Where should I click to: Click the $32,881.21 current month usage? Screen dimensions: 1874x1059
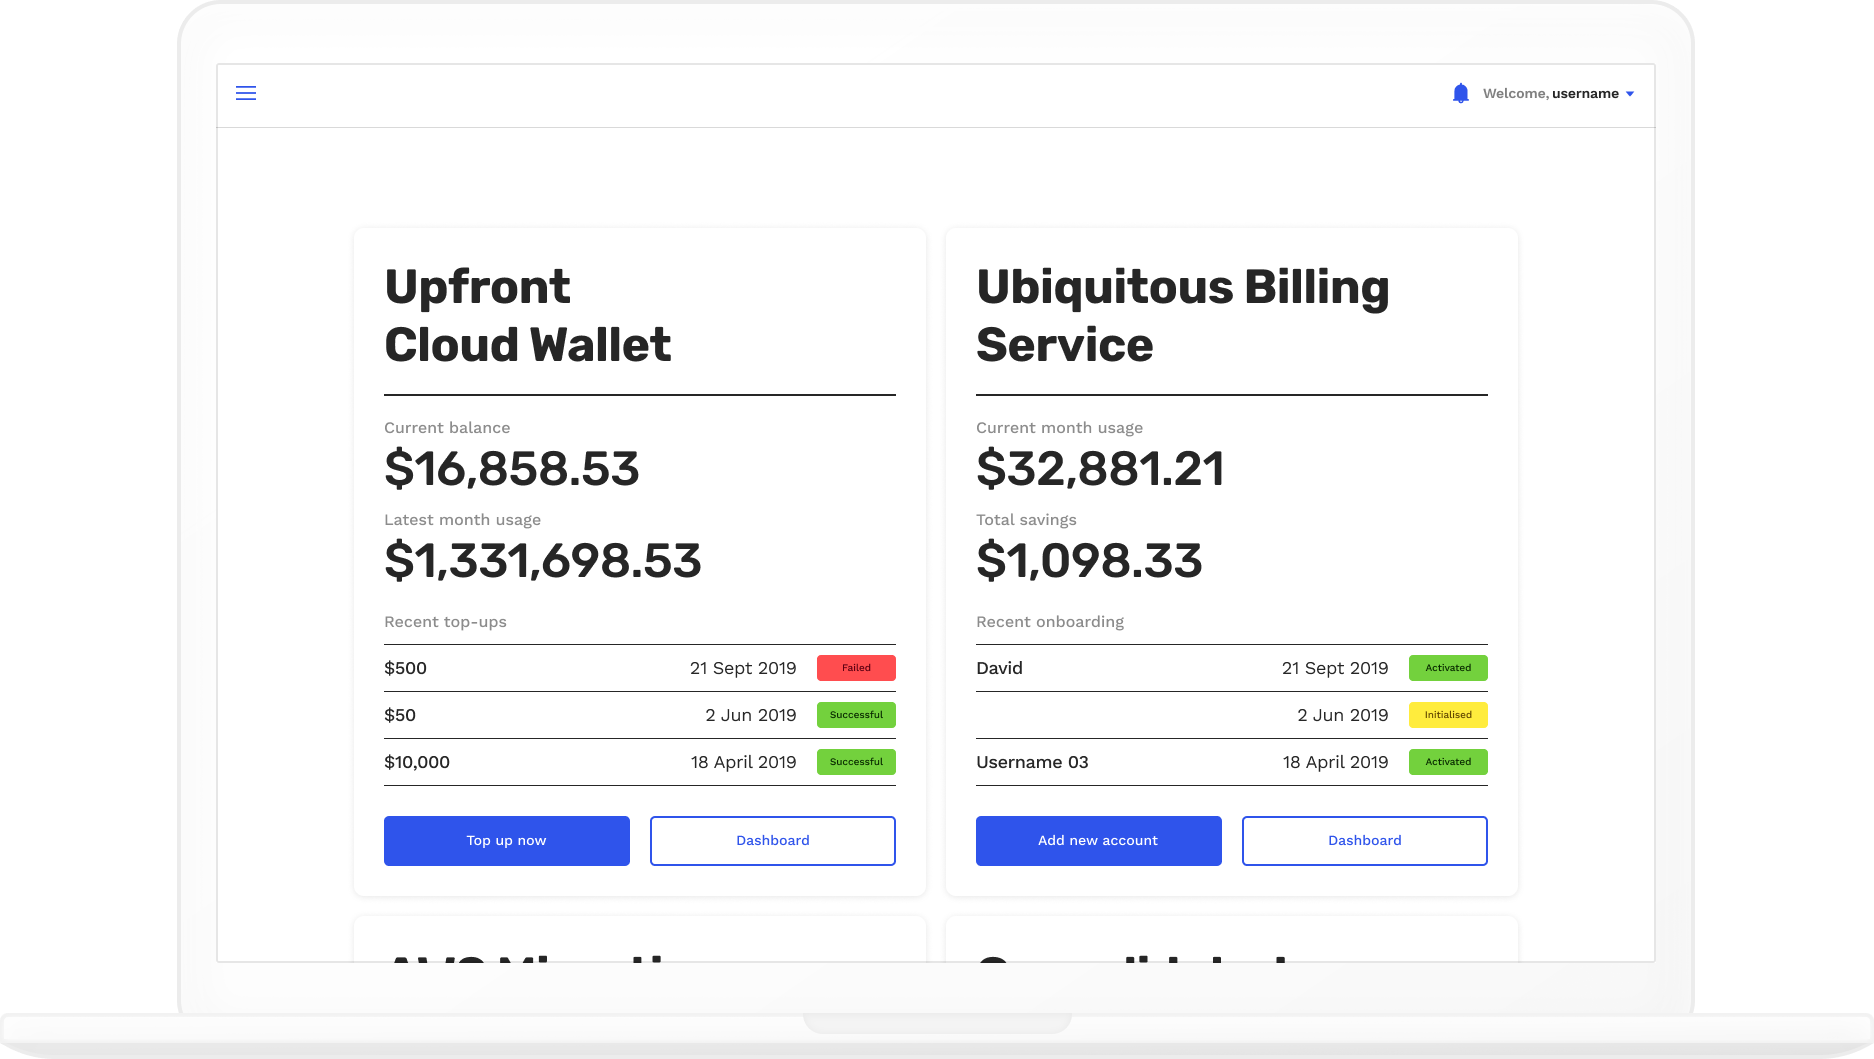(x=1100, y=469)
